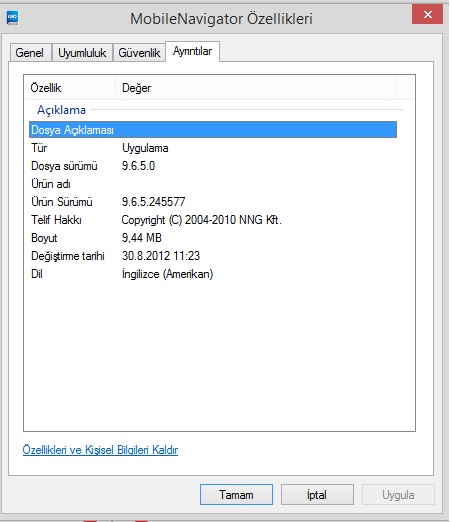
Task: Click the 9,44 MB size value
Action: [142, 238]
